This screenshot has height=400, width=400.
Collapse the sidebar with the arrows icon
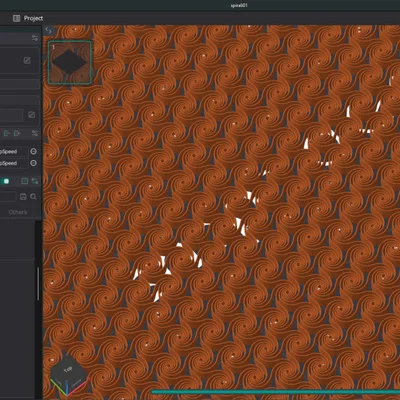[x=48, y=31]
